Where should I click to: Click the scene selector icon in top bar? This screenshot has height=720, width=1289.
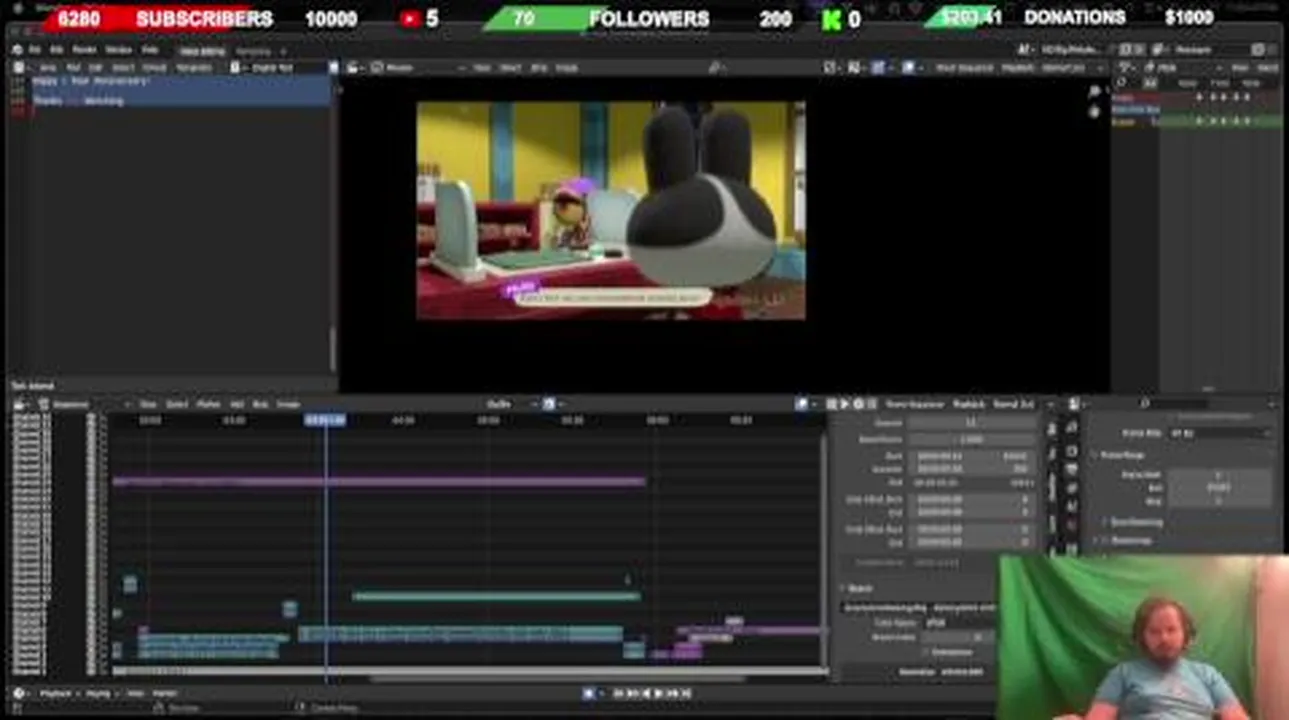pyautogui.click(x=1025, y=49)
